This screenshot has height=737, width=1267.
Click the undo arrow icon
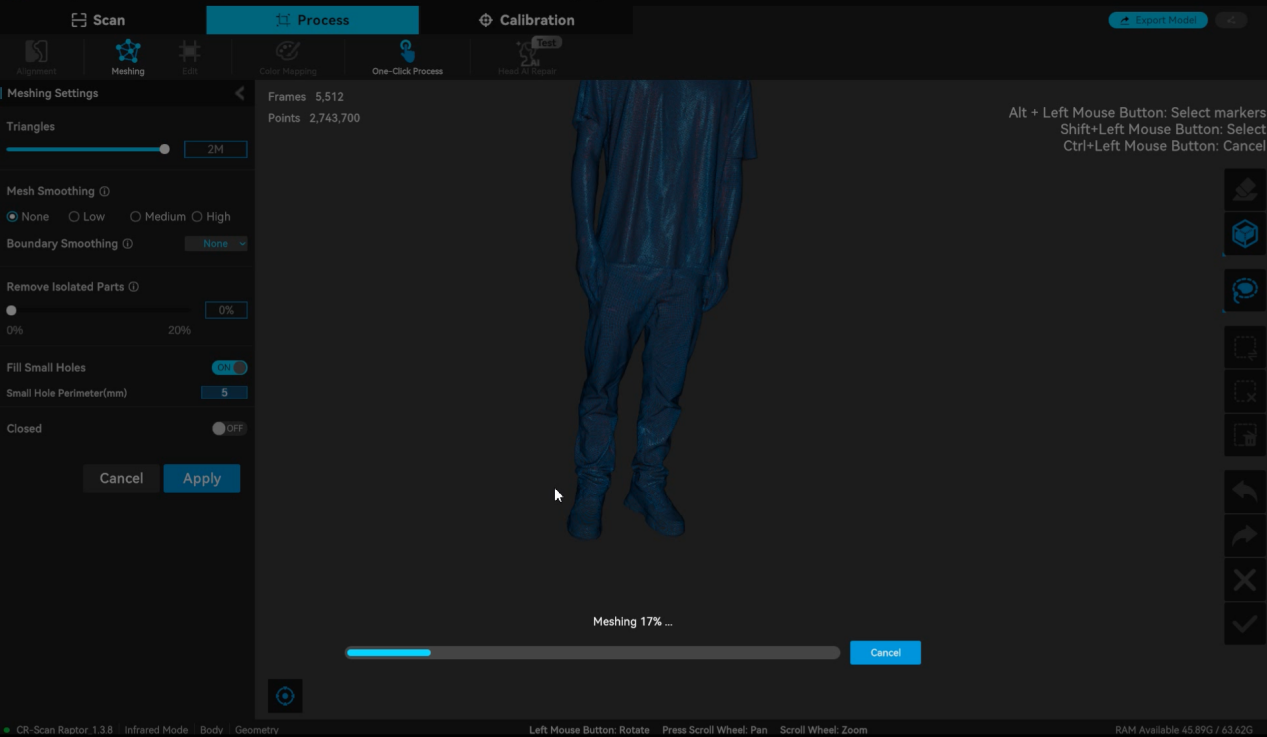(x=1244, y=491)
